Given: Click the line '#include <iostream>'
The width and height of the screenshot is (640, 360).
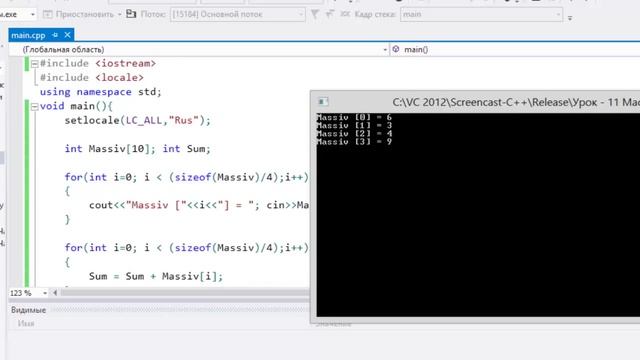Looking at the screenshot, I should (x=98, y=64).
